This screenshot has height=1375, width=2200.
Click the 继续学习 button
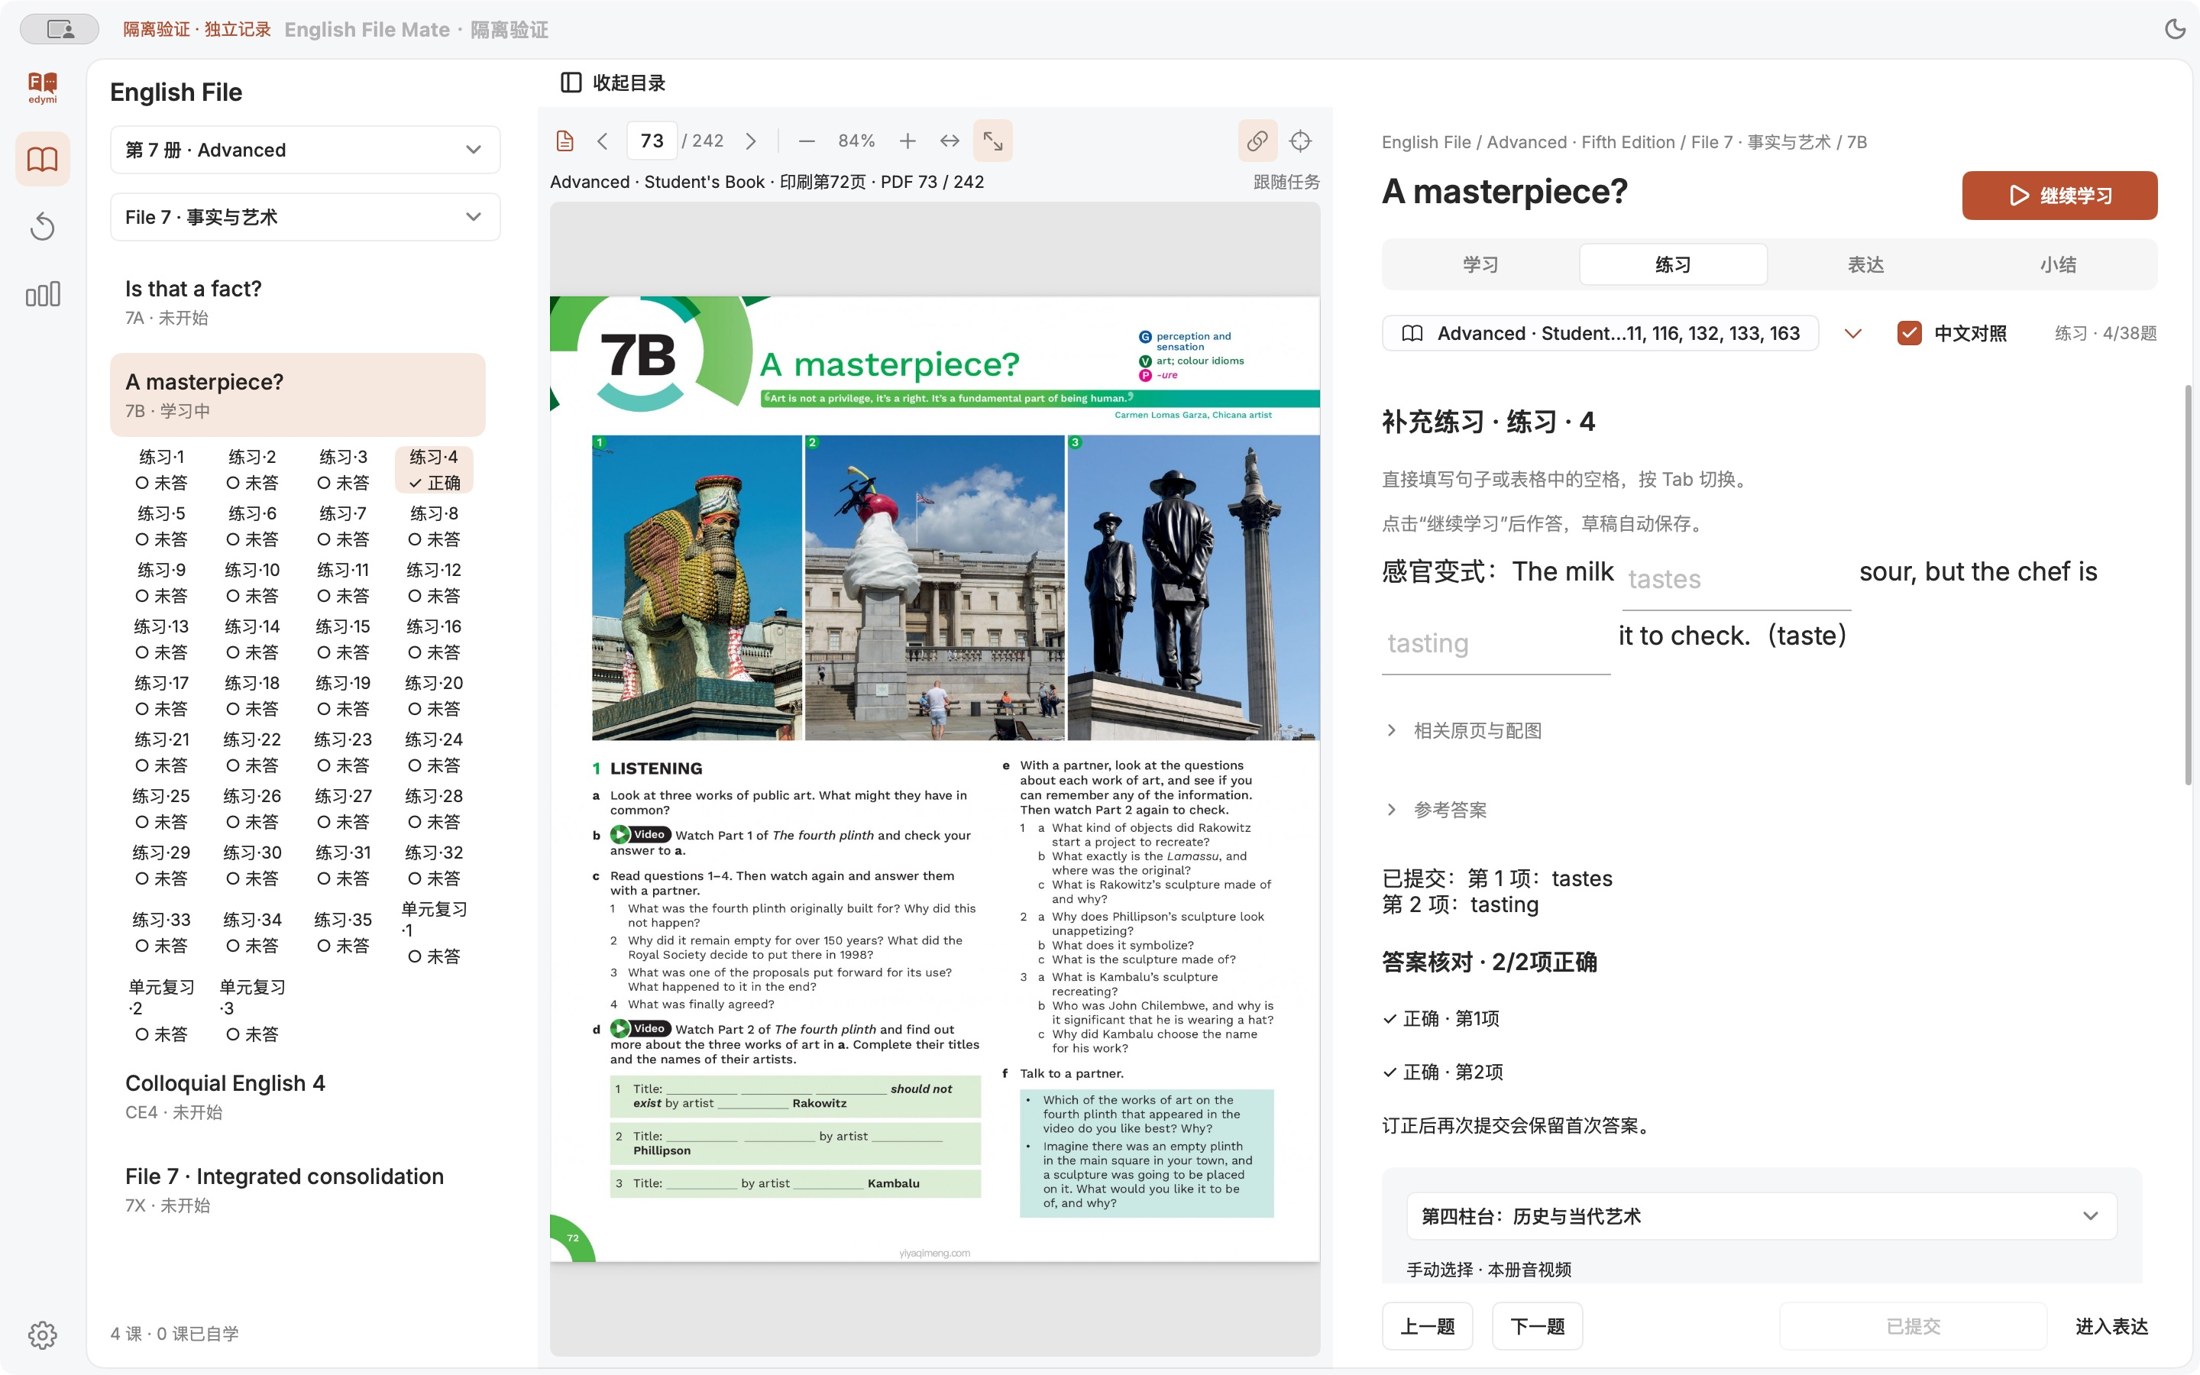pos(2059,196)
